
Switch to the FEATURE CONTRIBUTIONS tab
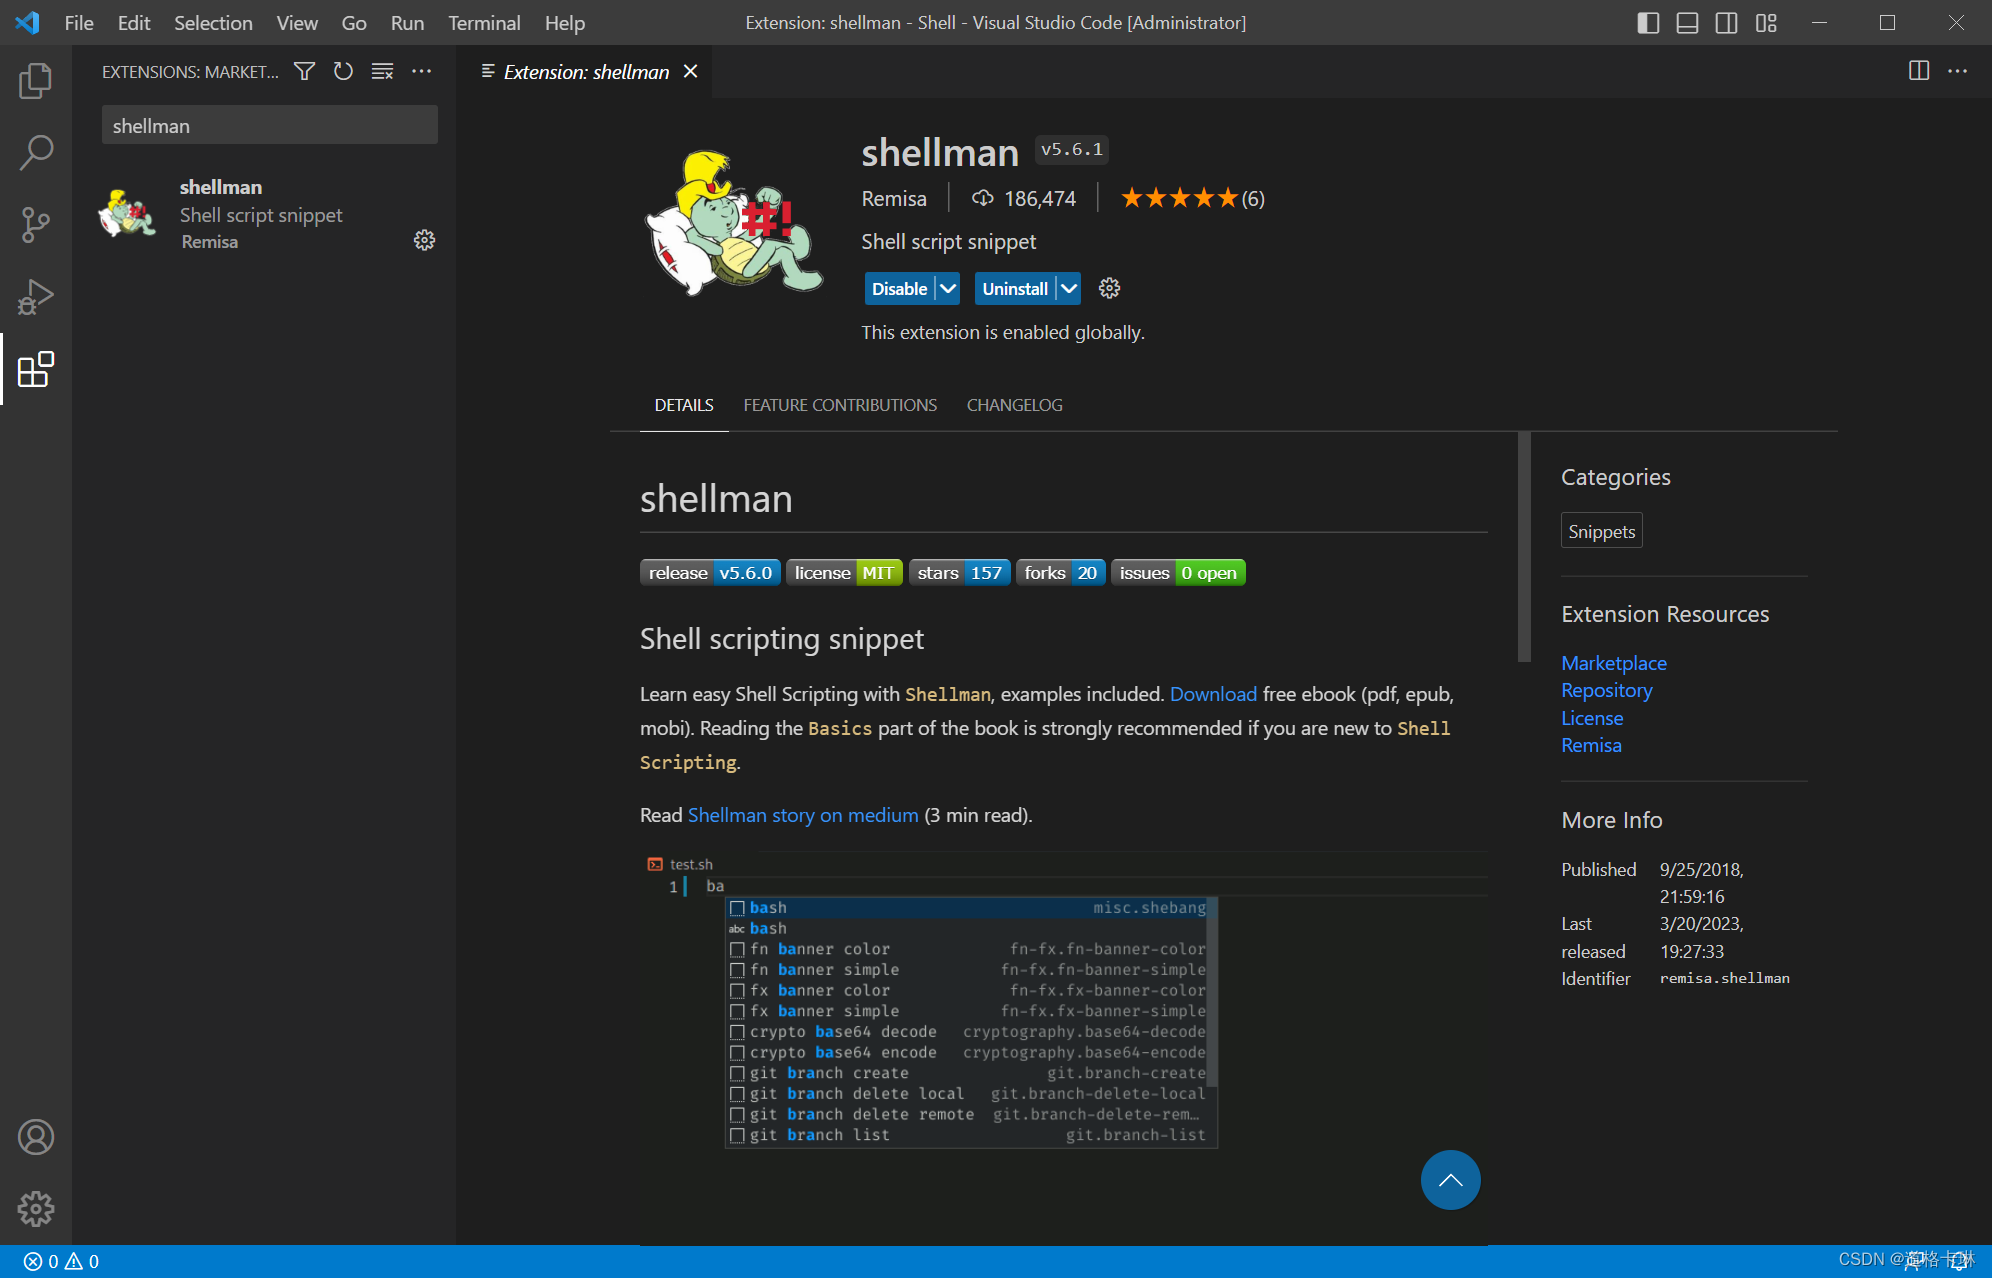click(x=840, y=405)
